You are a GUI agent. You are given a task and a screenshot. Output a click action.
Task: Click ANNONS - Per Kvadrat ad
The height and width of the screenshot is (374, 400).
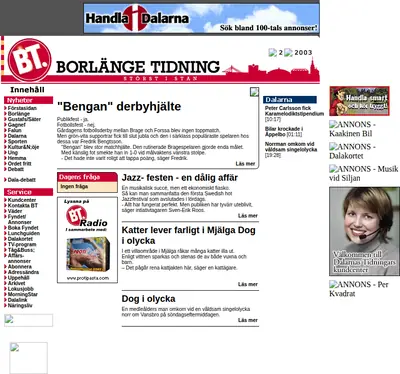click(359, 289)
